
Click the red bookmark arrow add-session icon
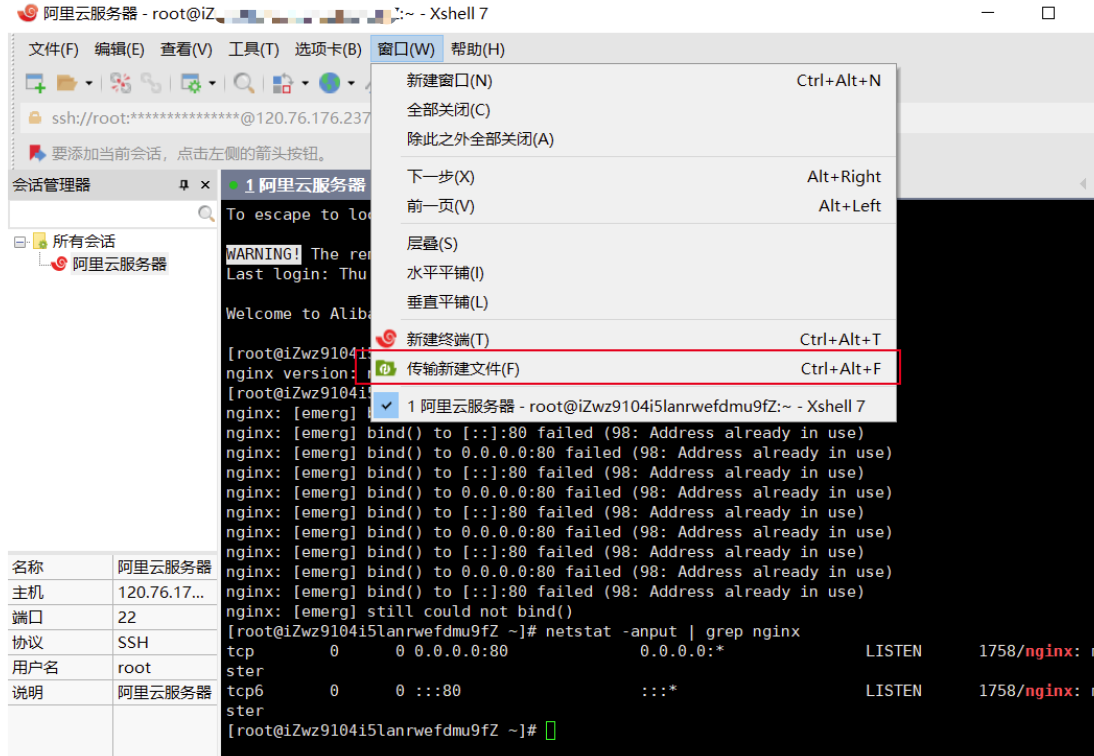click(x=36, y=153)
